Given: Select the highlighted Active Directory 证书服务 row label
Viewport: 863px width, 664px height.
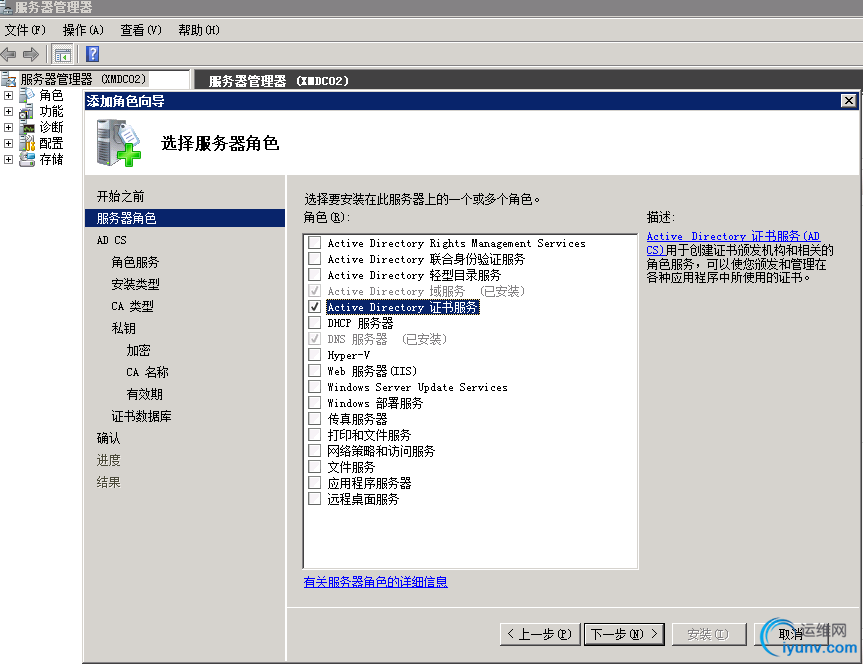Looking at the screenshot, I should point(403,307).
